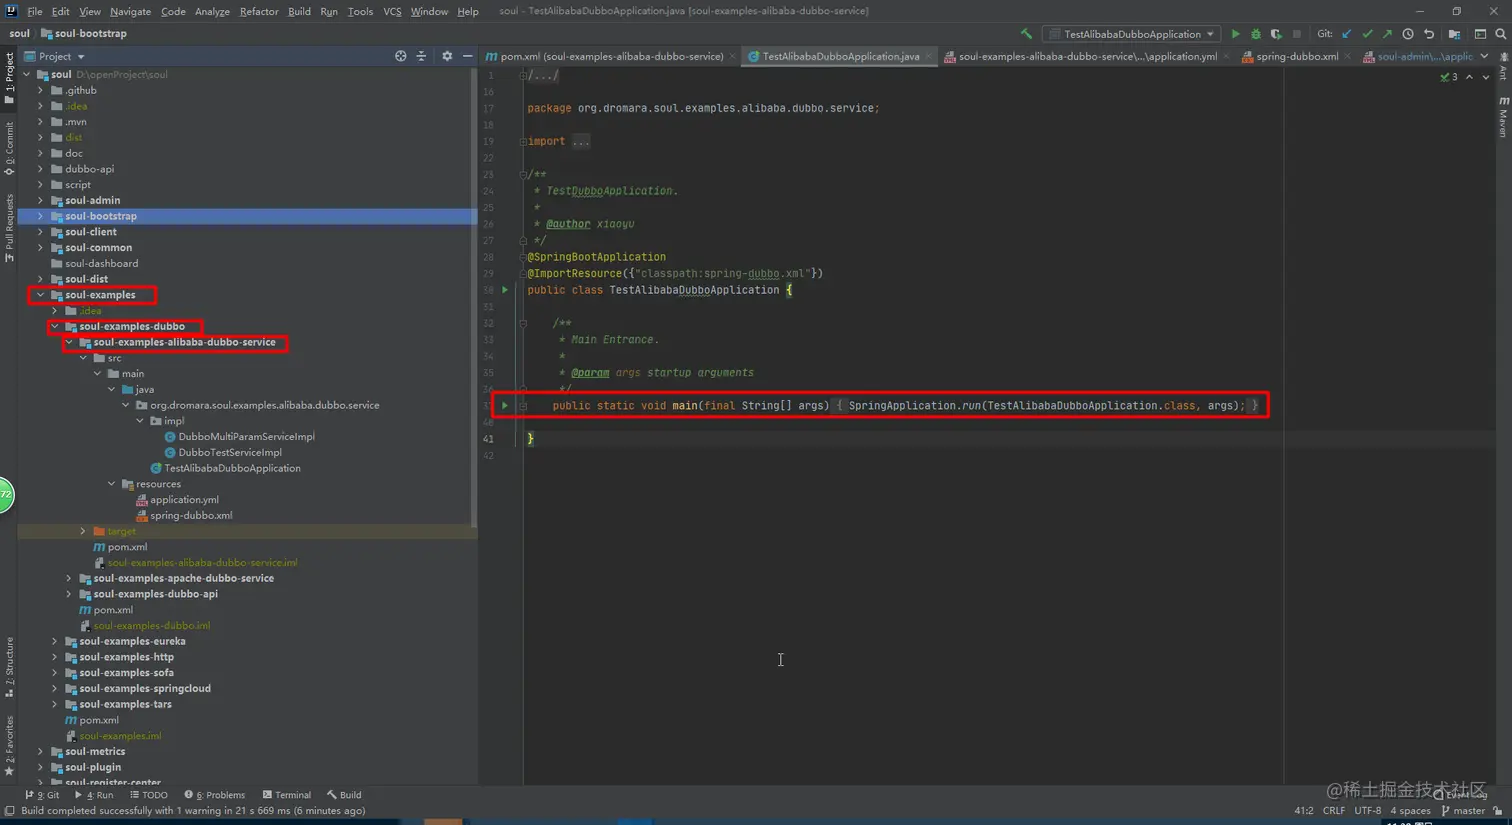
Task: Collapse the soul-examples folder
Action: pos(41,295)
